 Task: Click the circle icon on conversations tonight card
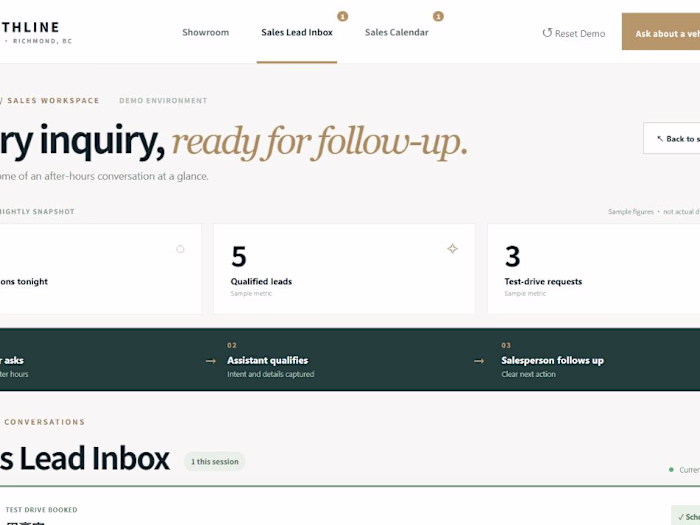click(x=180, y=249)
